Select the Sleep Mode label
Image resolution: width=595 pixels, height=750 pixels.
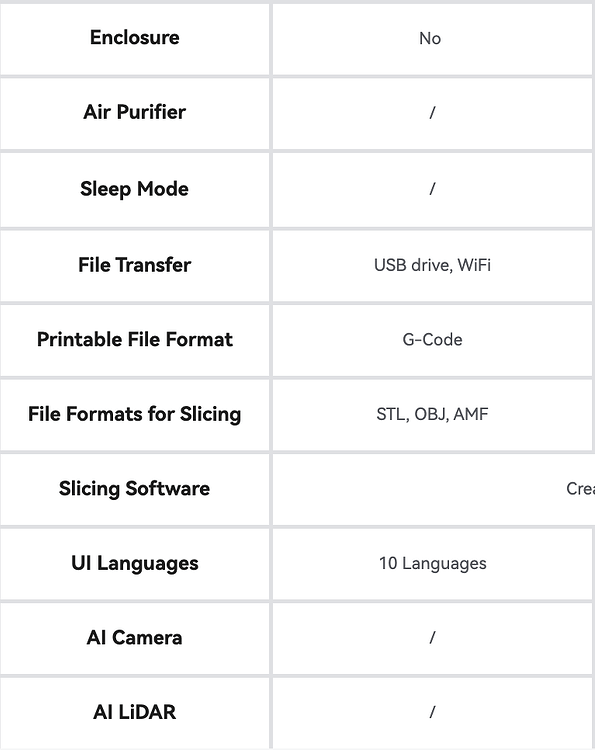pyautogui.click(x=134, y=189)
